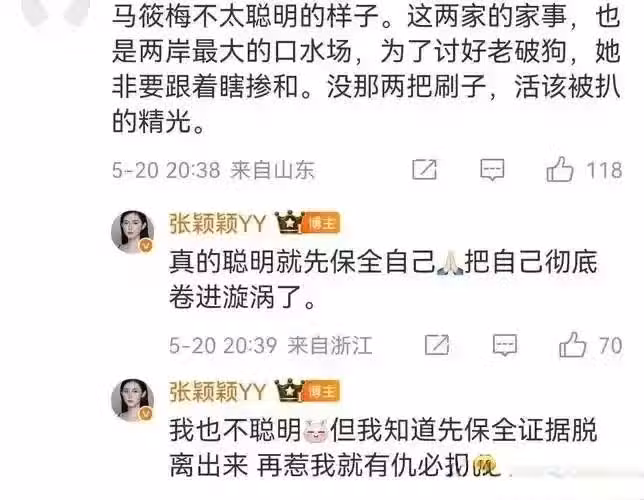This screenshot has width=644, height=500.
Task: Tap the 博主 tag on second reply
Action: click(x=322, y=391)
